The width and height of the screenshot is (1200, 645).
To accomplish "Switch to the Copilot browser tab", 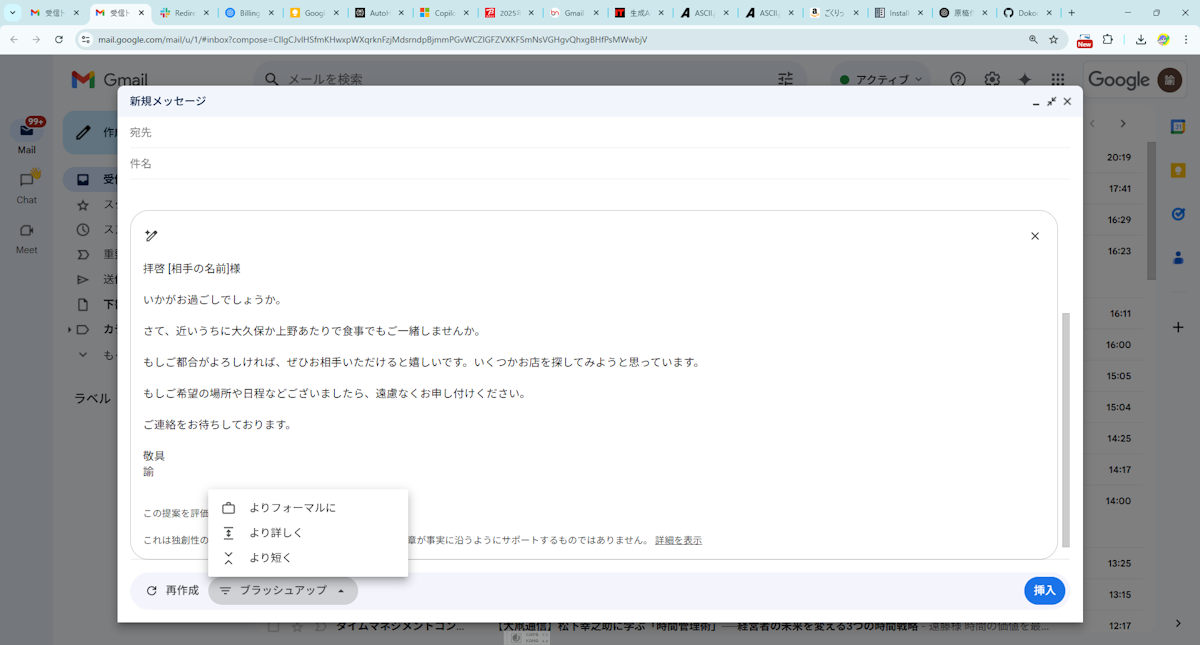I will 445,13.
